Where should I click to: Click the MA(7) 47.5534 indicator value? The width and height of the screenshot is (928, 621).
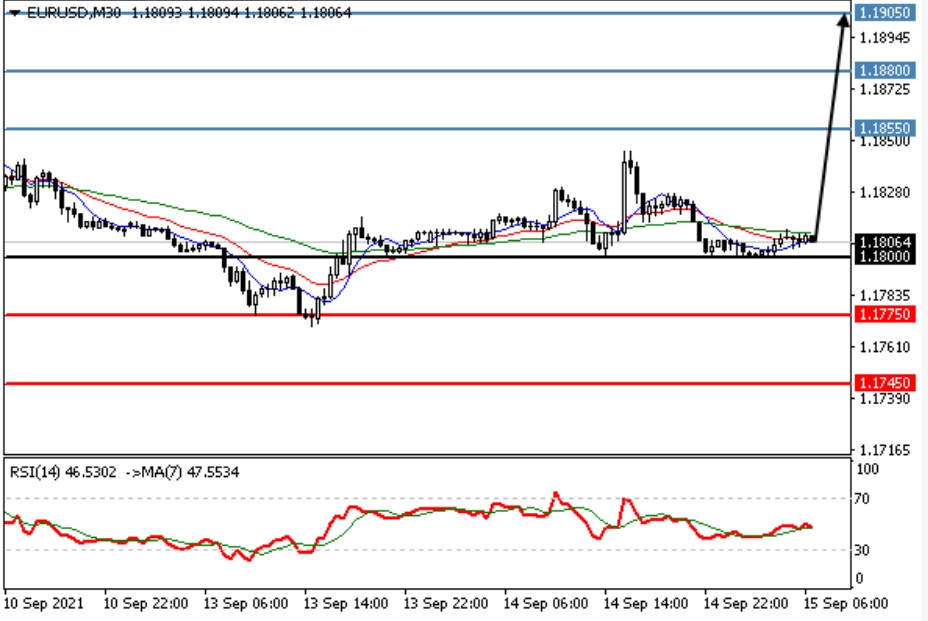coord(190,472)
